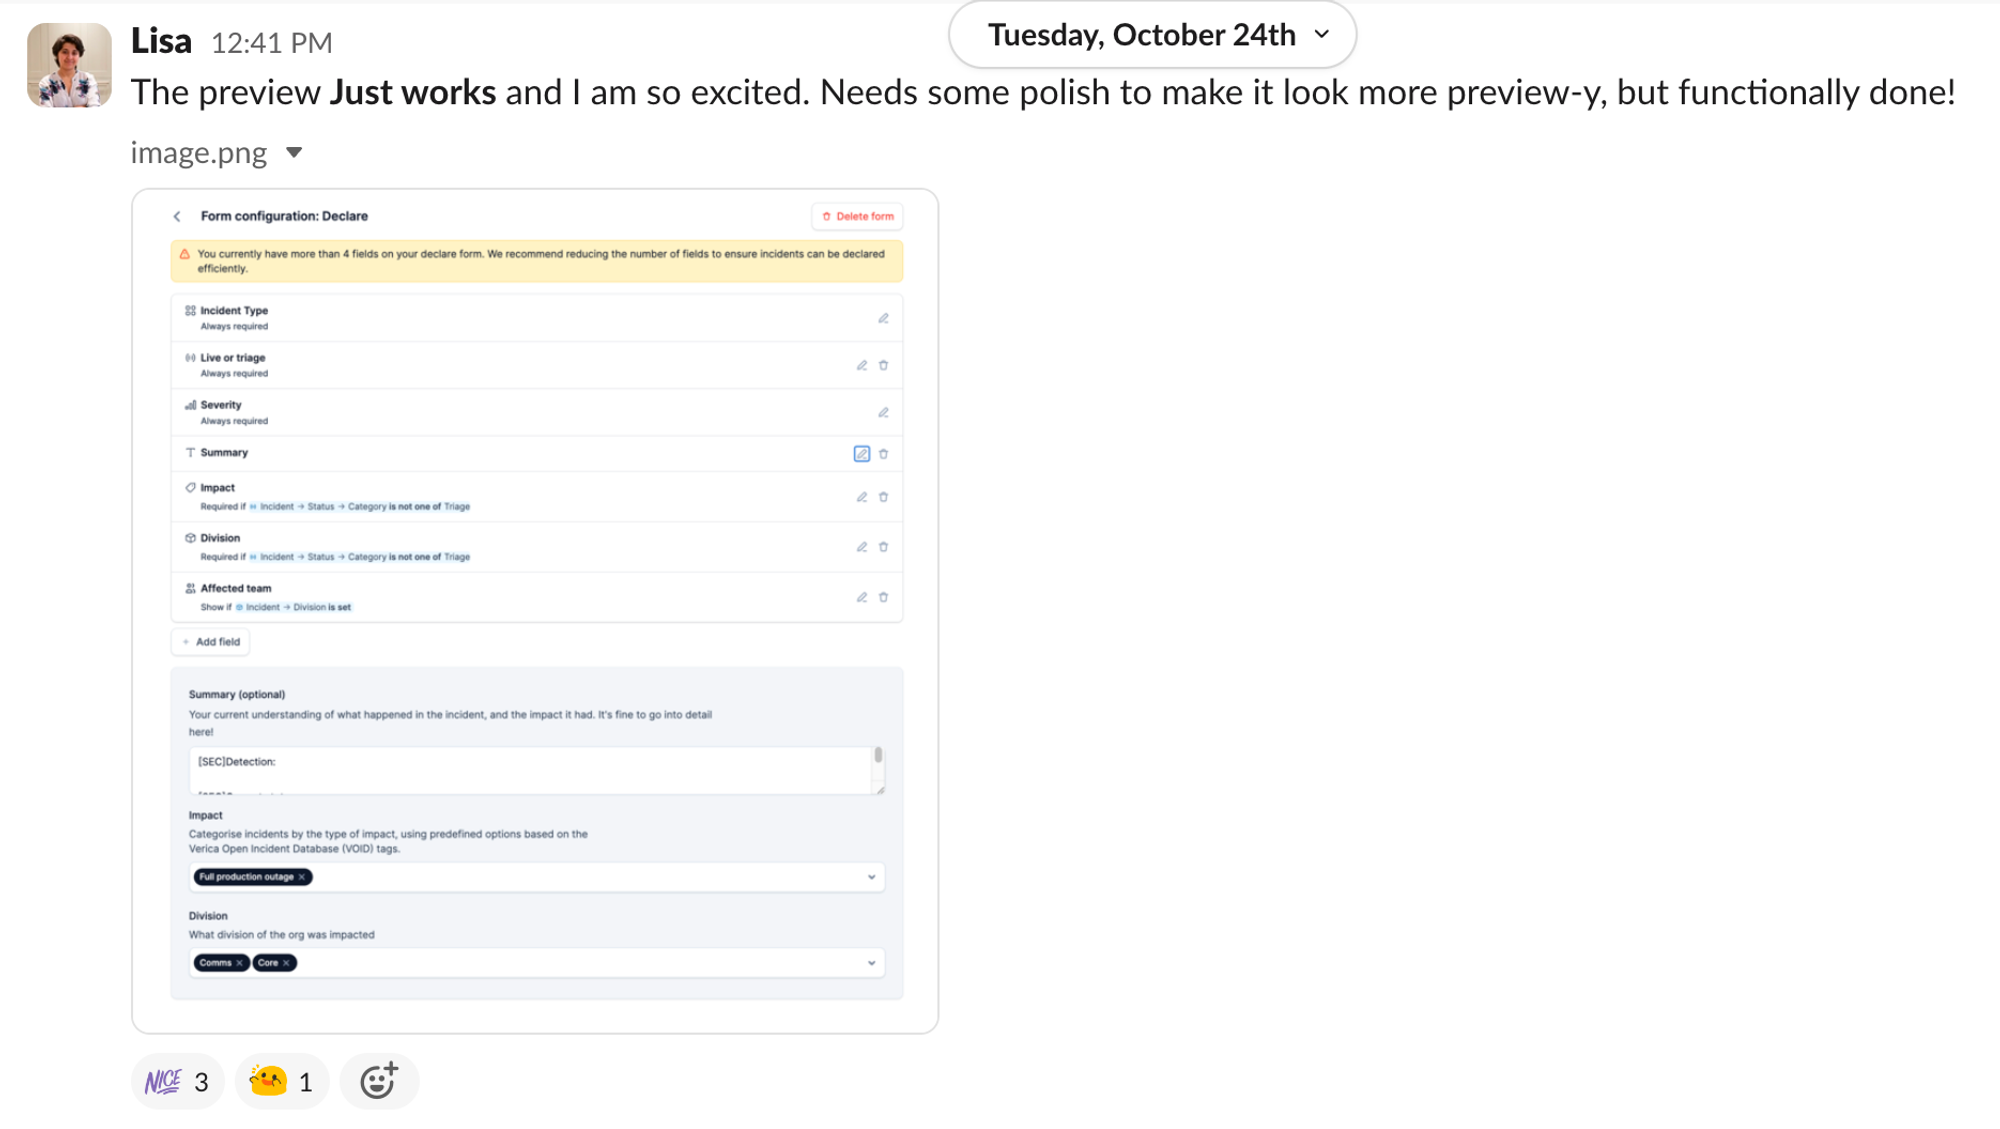Screen dimensions: 2000x1129
Task: Click the highlighted edit icon for Summary
Action: tap(861, 454)
